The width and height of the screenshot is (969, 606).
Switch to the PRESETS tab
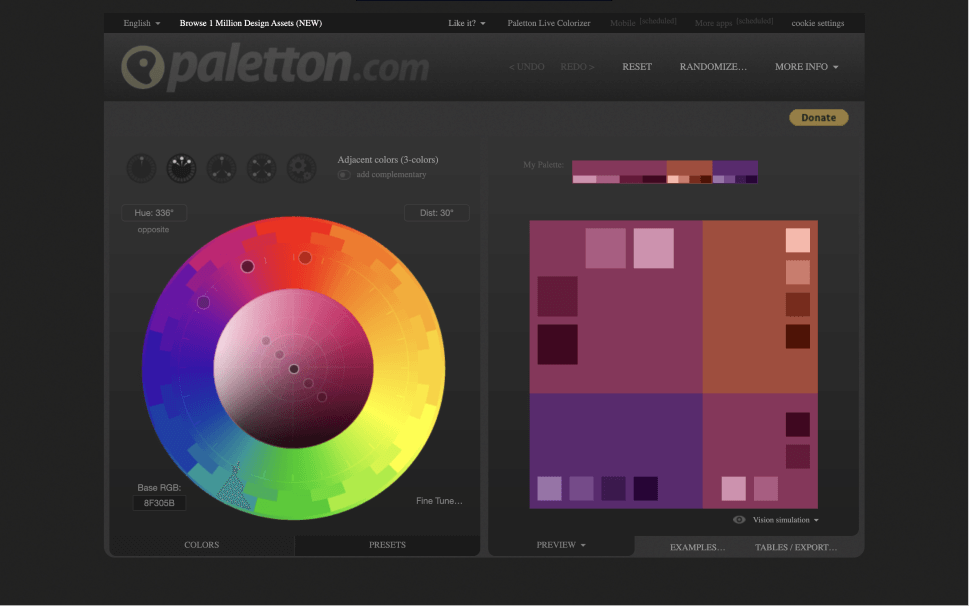coord(387,545)
